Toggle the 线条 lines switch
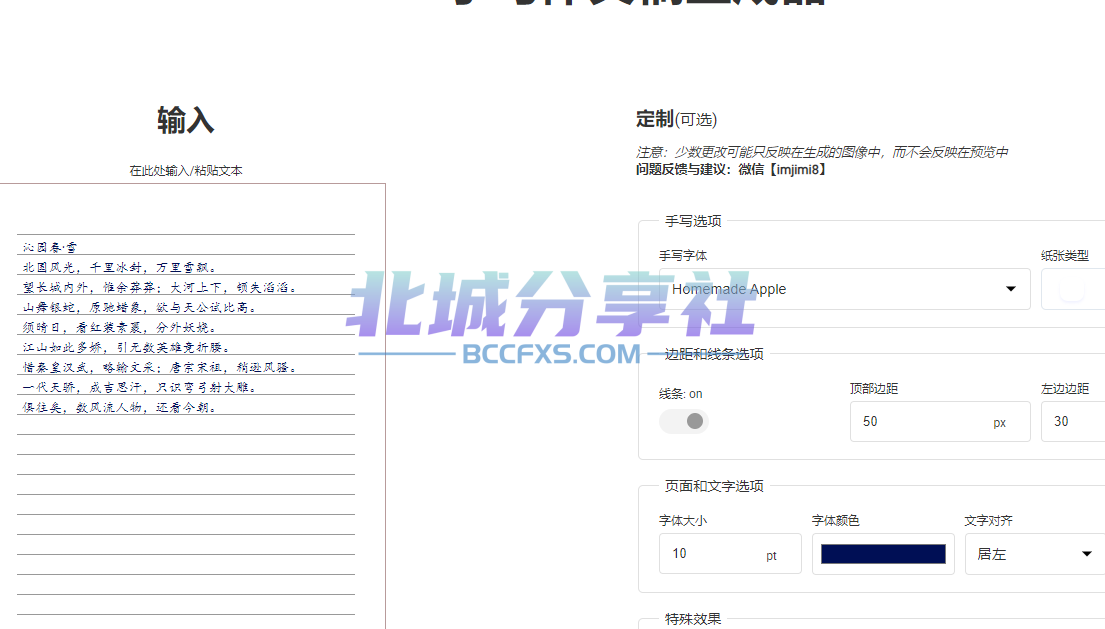Image resolution: width=1105 pixels, height=629 pixels. click(x=684, y=421)
